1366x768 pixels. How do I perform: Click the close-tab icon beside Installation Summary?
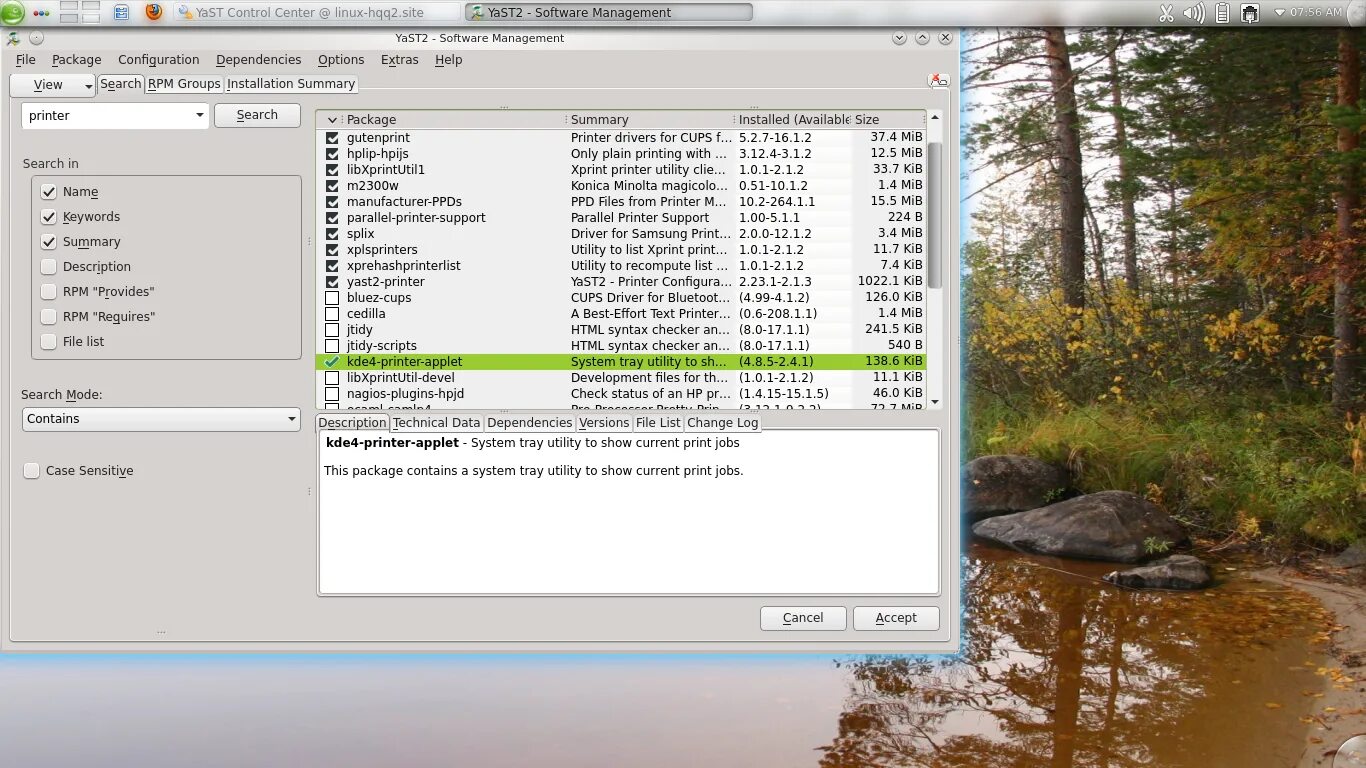938,80
